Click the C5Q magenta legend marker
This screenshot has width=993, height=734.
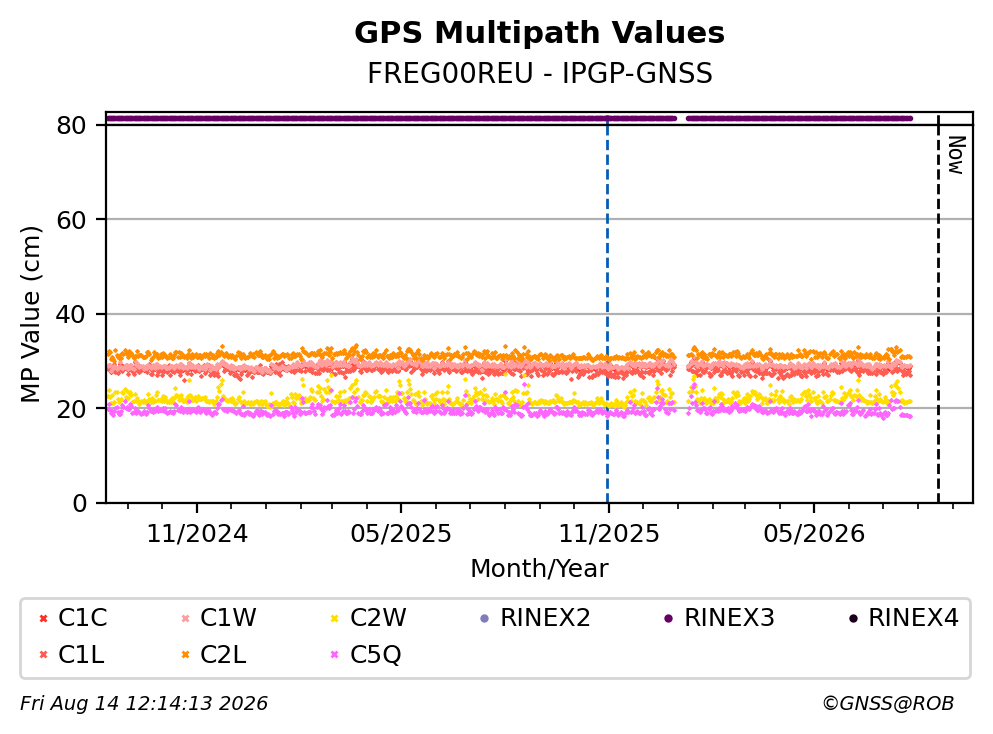(x=335, y=655)
